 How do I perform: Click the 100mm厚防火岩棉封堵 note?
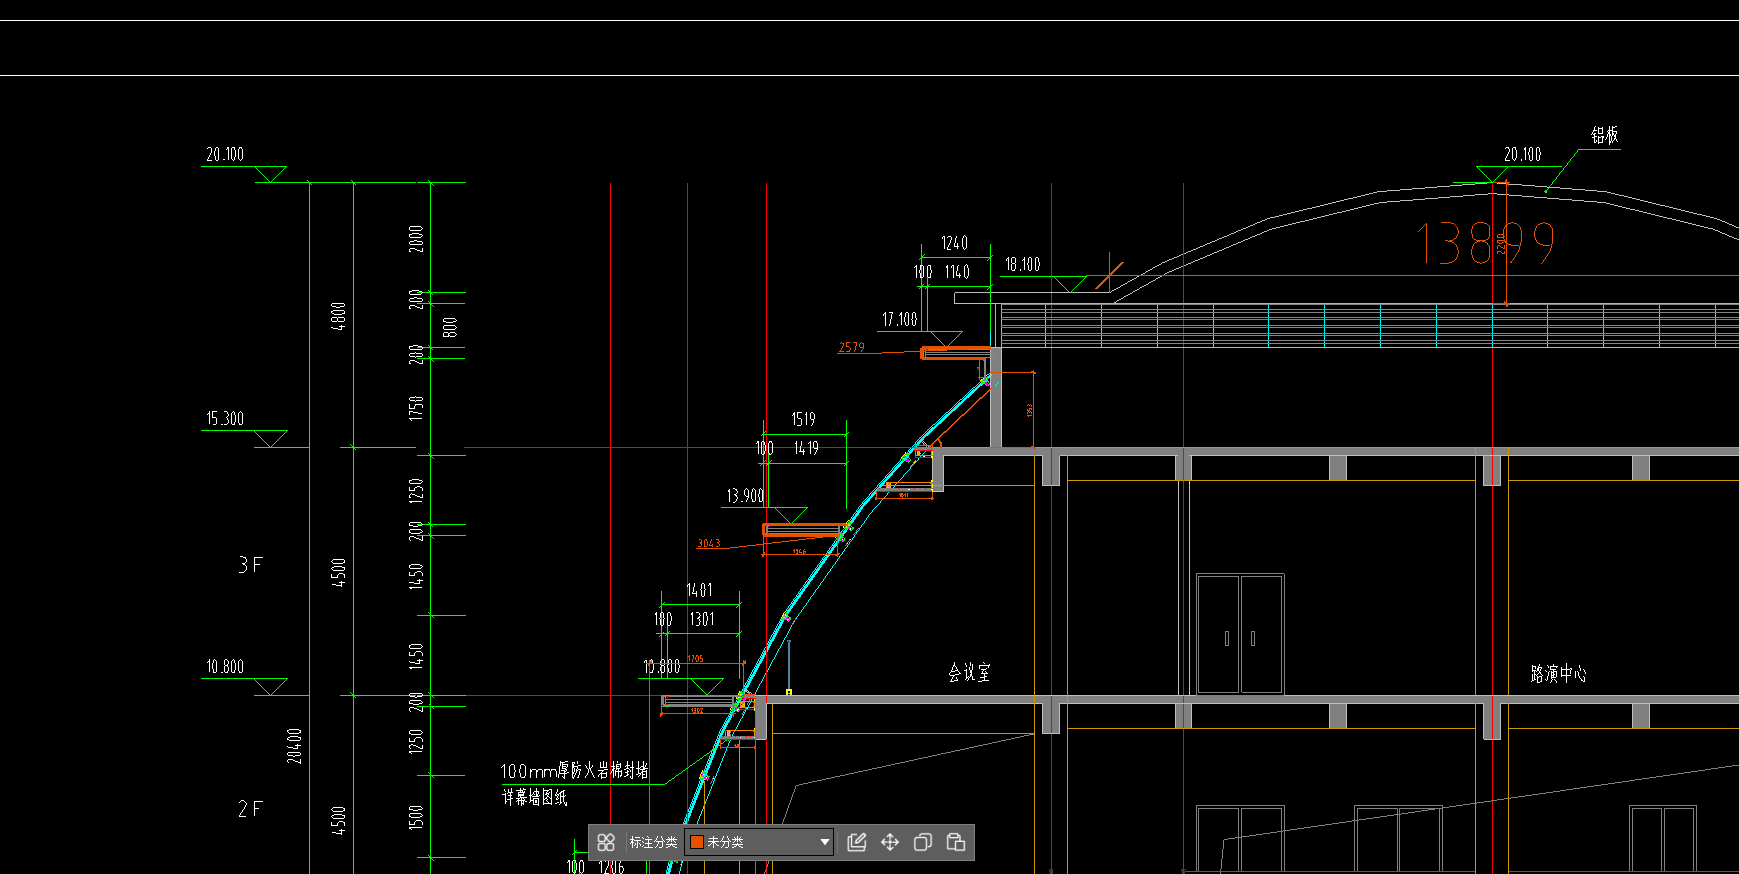(x=574, y=770)
